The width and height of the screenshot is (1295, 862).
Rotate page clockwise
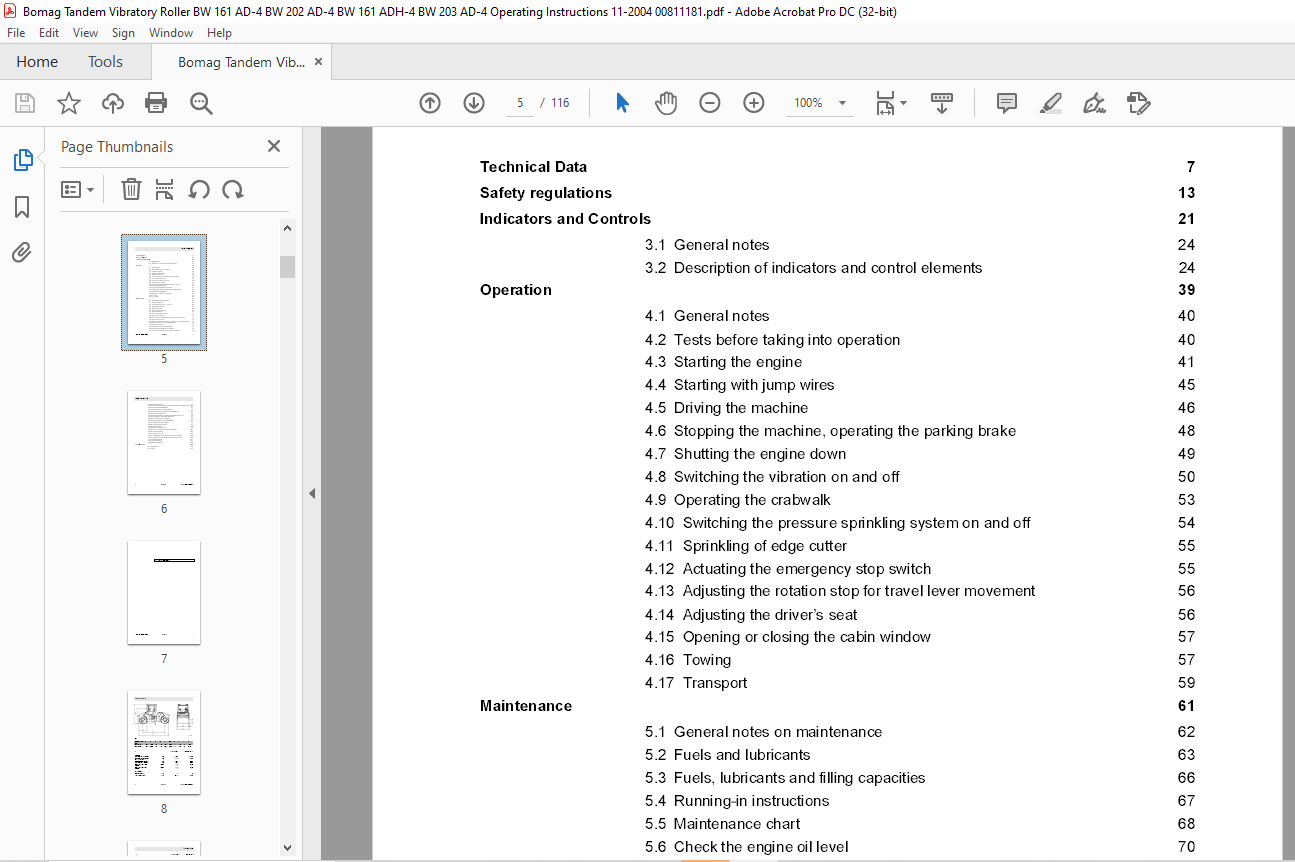[233, 189]
